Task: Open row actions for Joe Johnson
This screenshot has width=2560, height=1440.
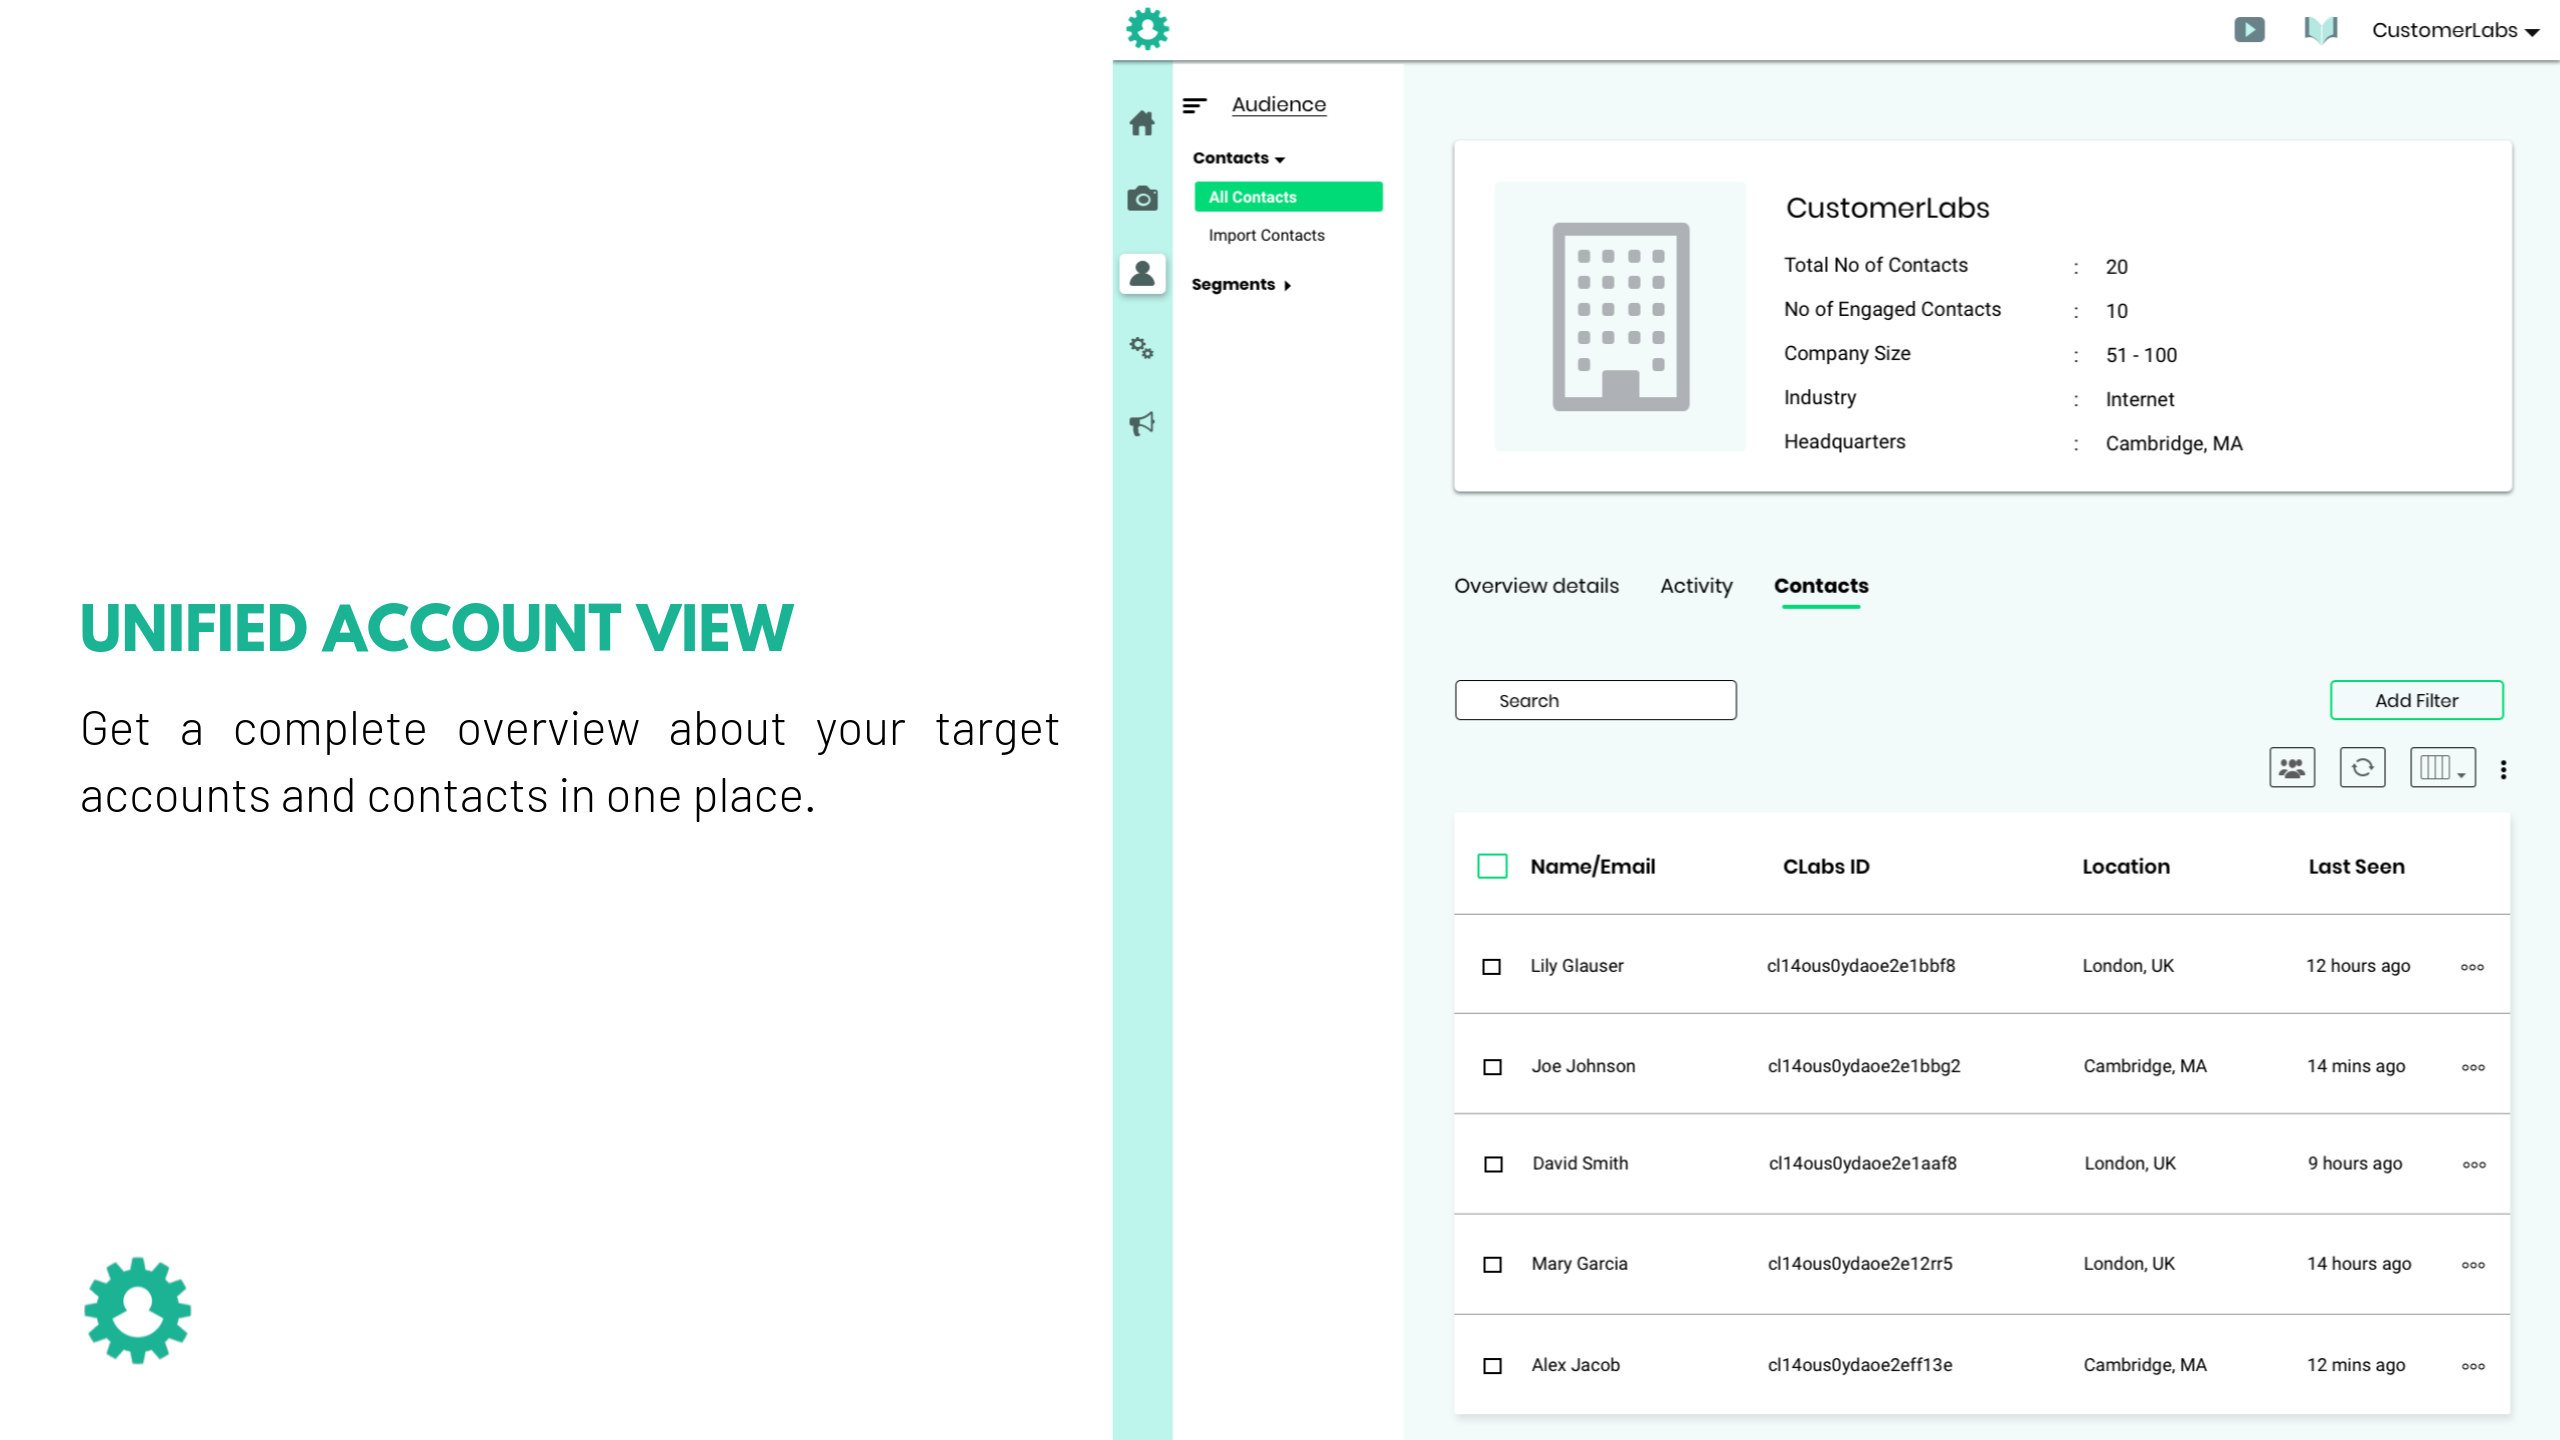Action: tap(2473, 1067)
